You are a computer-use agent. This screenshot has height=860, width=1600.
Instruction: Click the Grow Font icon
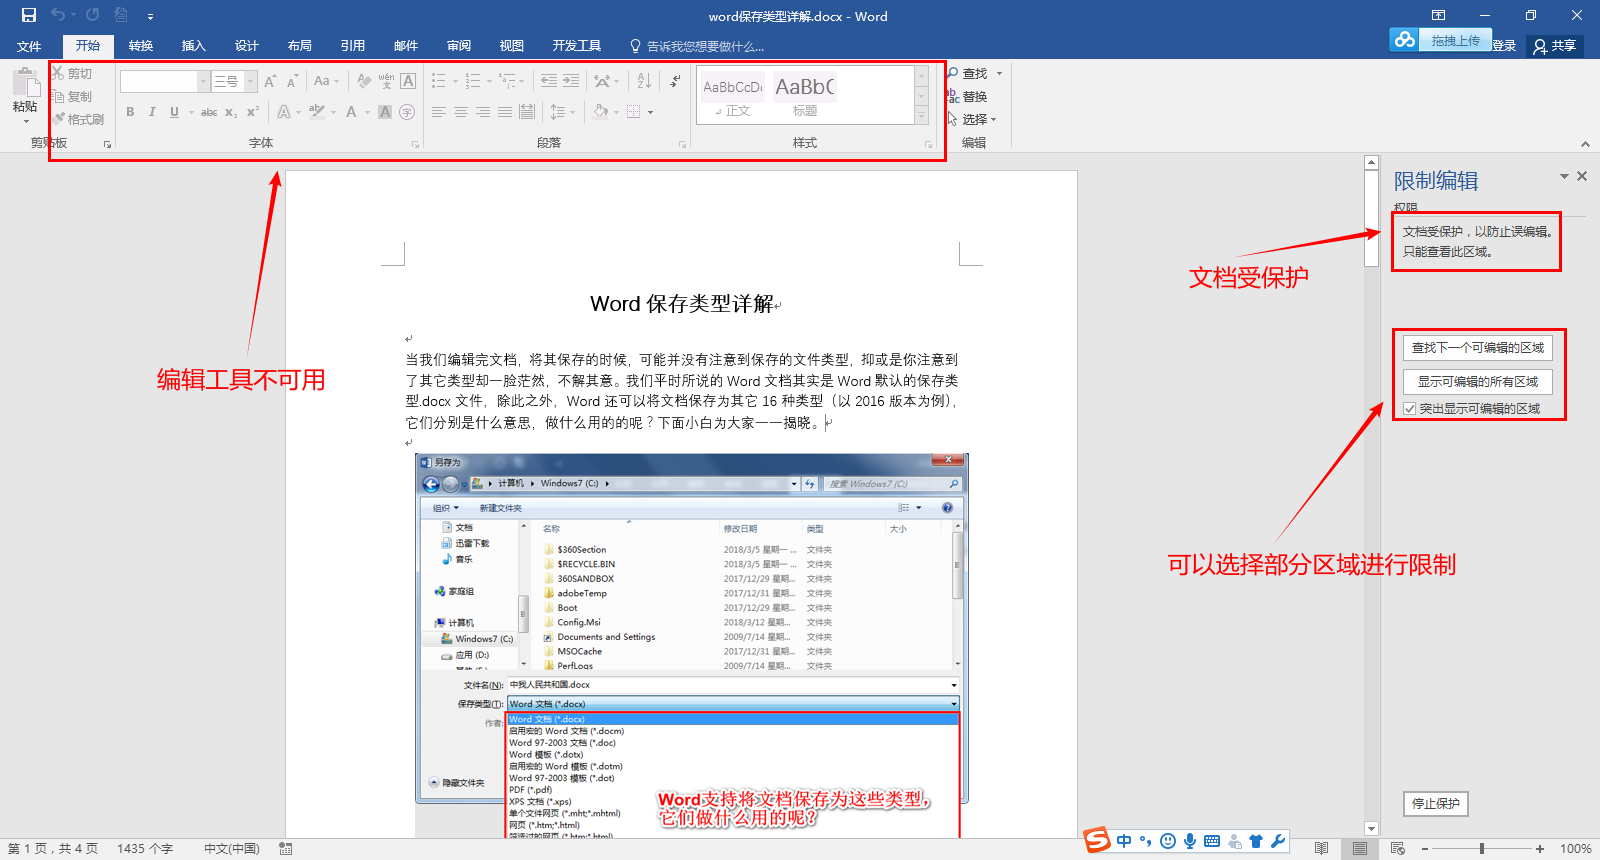coord(270,81)
